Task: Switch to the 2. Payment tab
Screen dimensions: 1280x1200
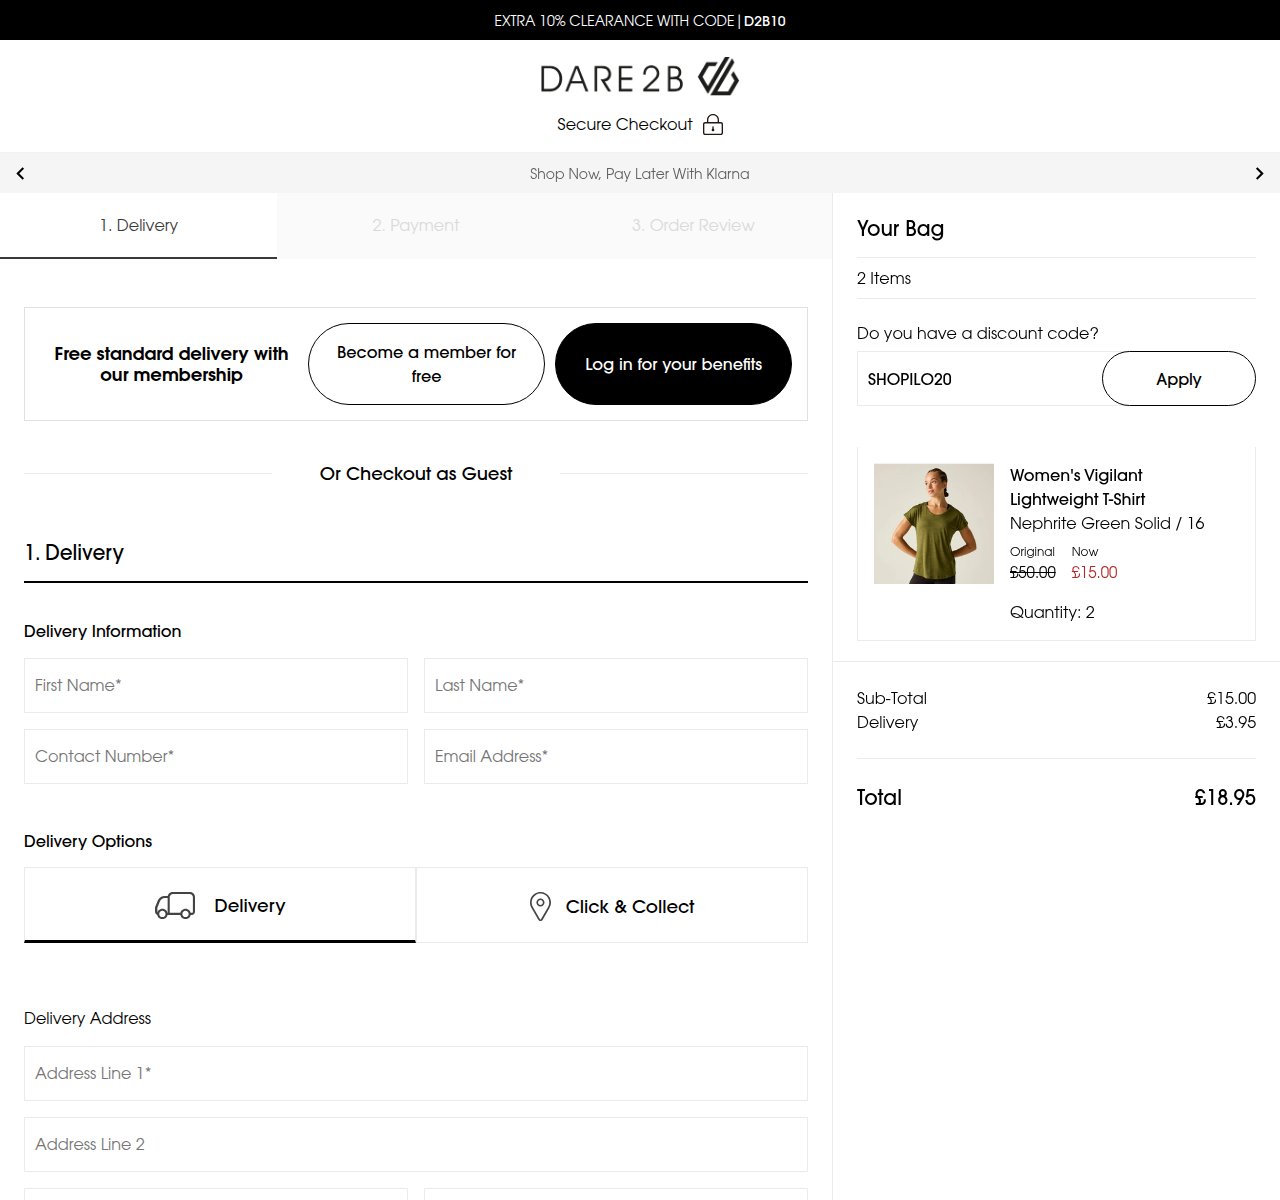Action: (x=415, y=226)
